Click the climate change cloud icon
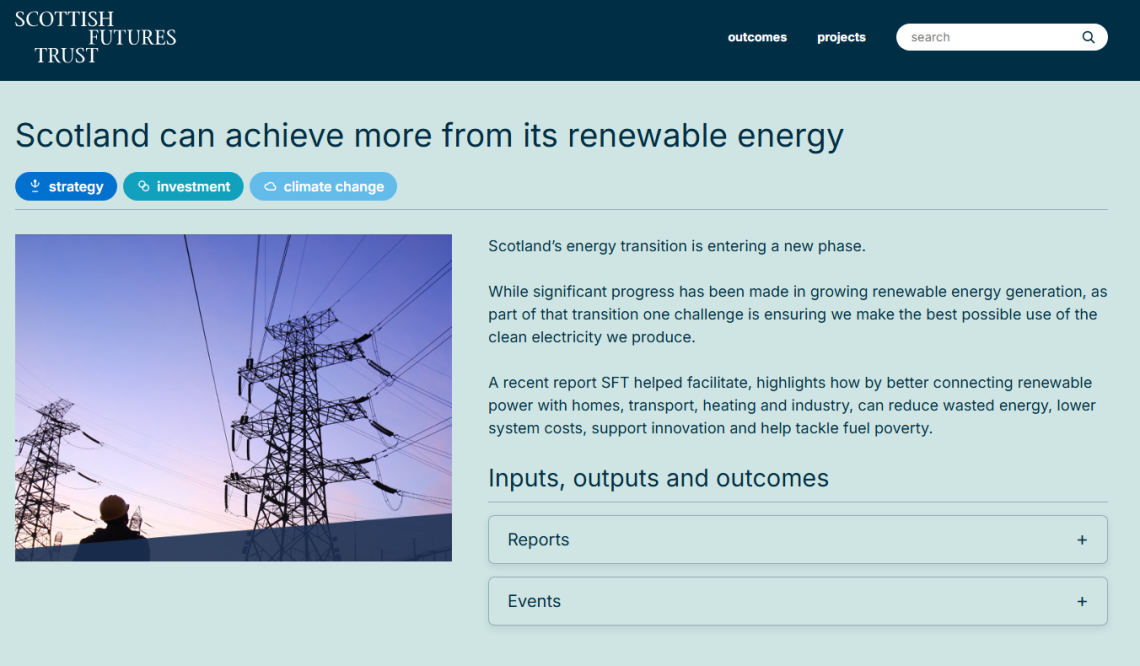 coord(270,187)
